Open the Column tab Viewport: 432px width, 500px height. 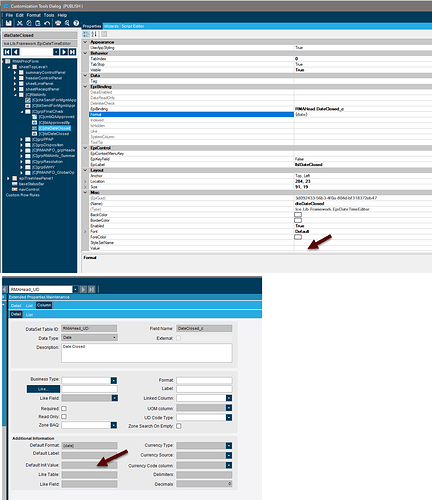pyautogui.click(x=44, y=305)
